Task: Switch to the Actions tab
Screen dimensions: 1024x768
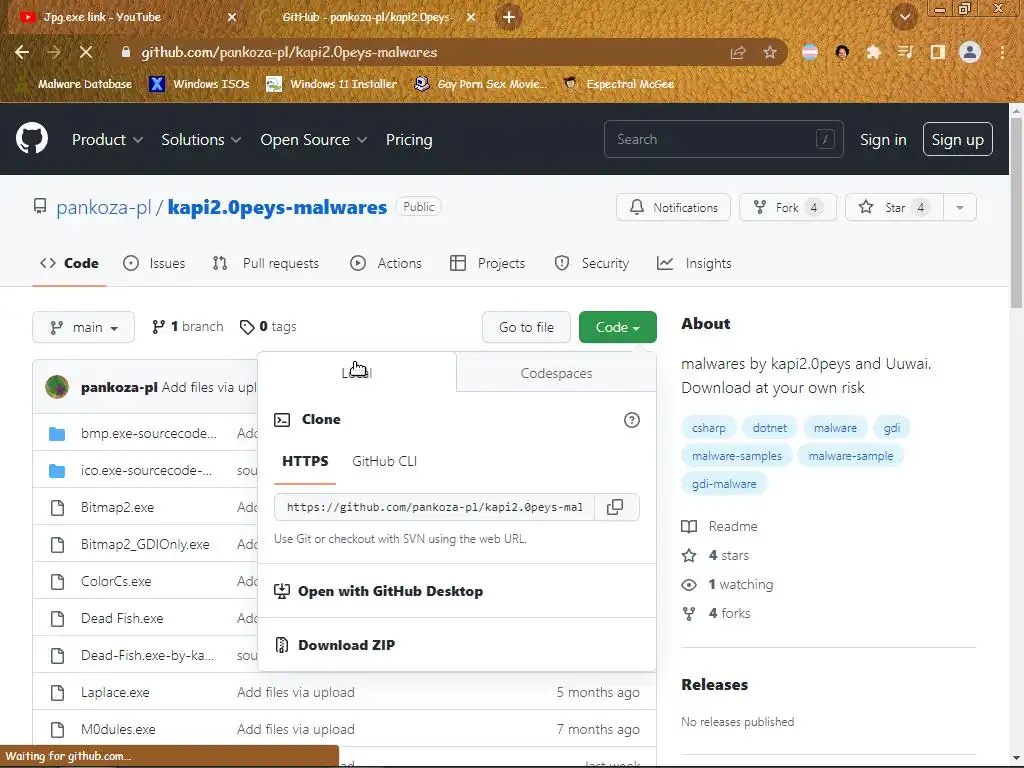Action: click(x=386, y=263)
